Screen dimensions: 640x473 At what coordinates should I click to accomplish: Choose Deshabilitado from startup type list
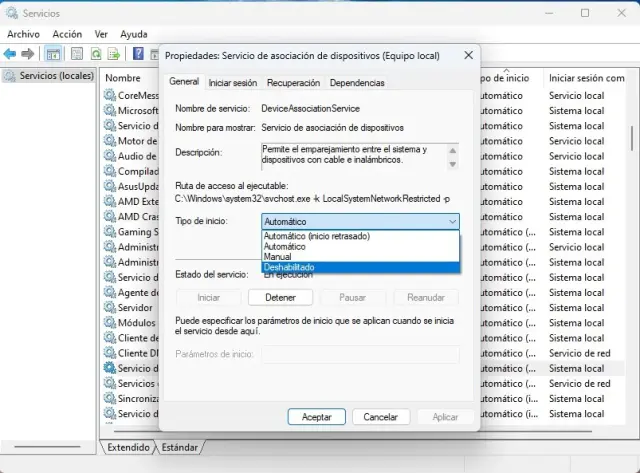tap(288, 267)
